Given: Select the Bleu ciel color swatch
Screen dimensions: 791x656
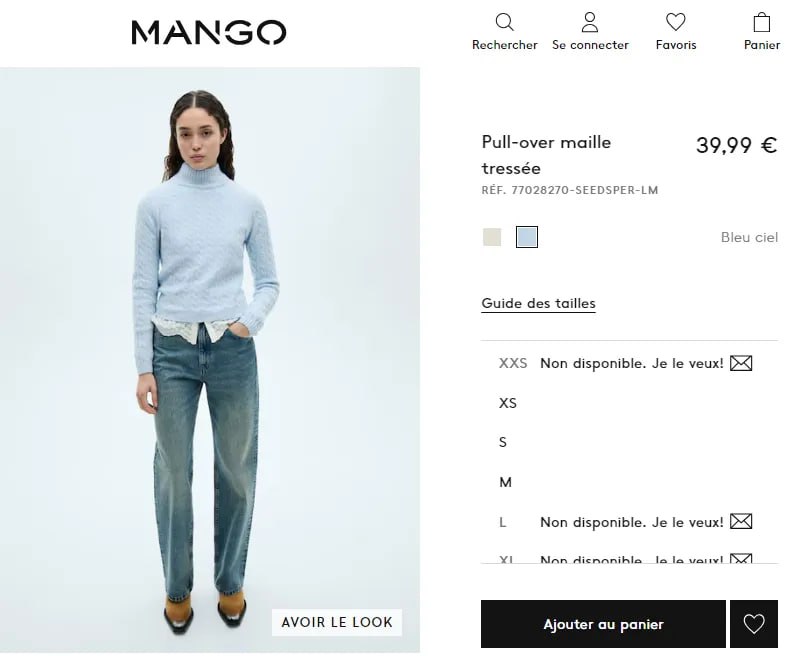Looking at the screenshot, I should [x=527, y=237].
